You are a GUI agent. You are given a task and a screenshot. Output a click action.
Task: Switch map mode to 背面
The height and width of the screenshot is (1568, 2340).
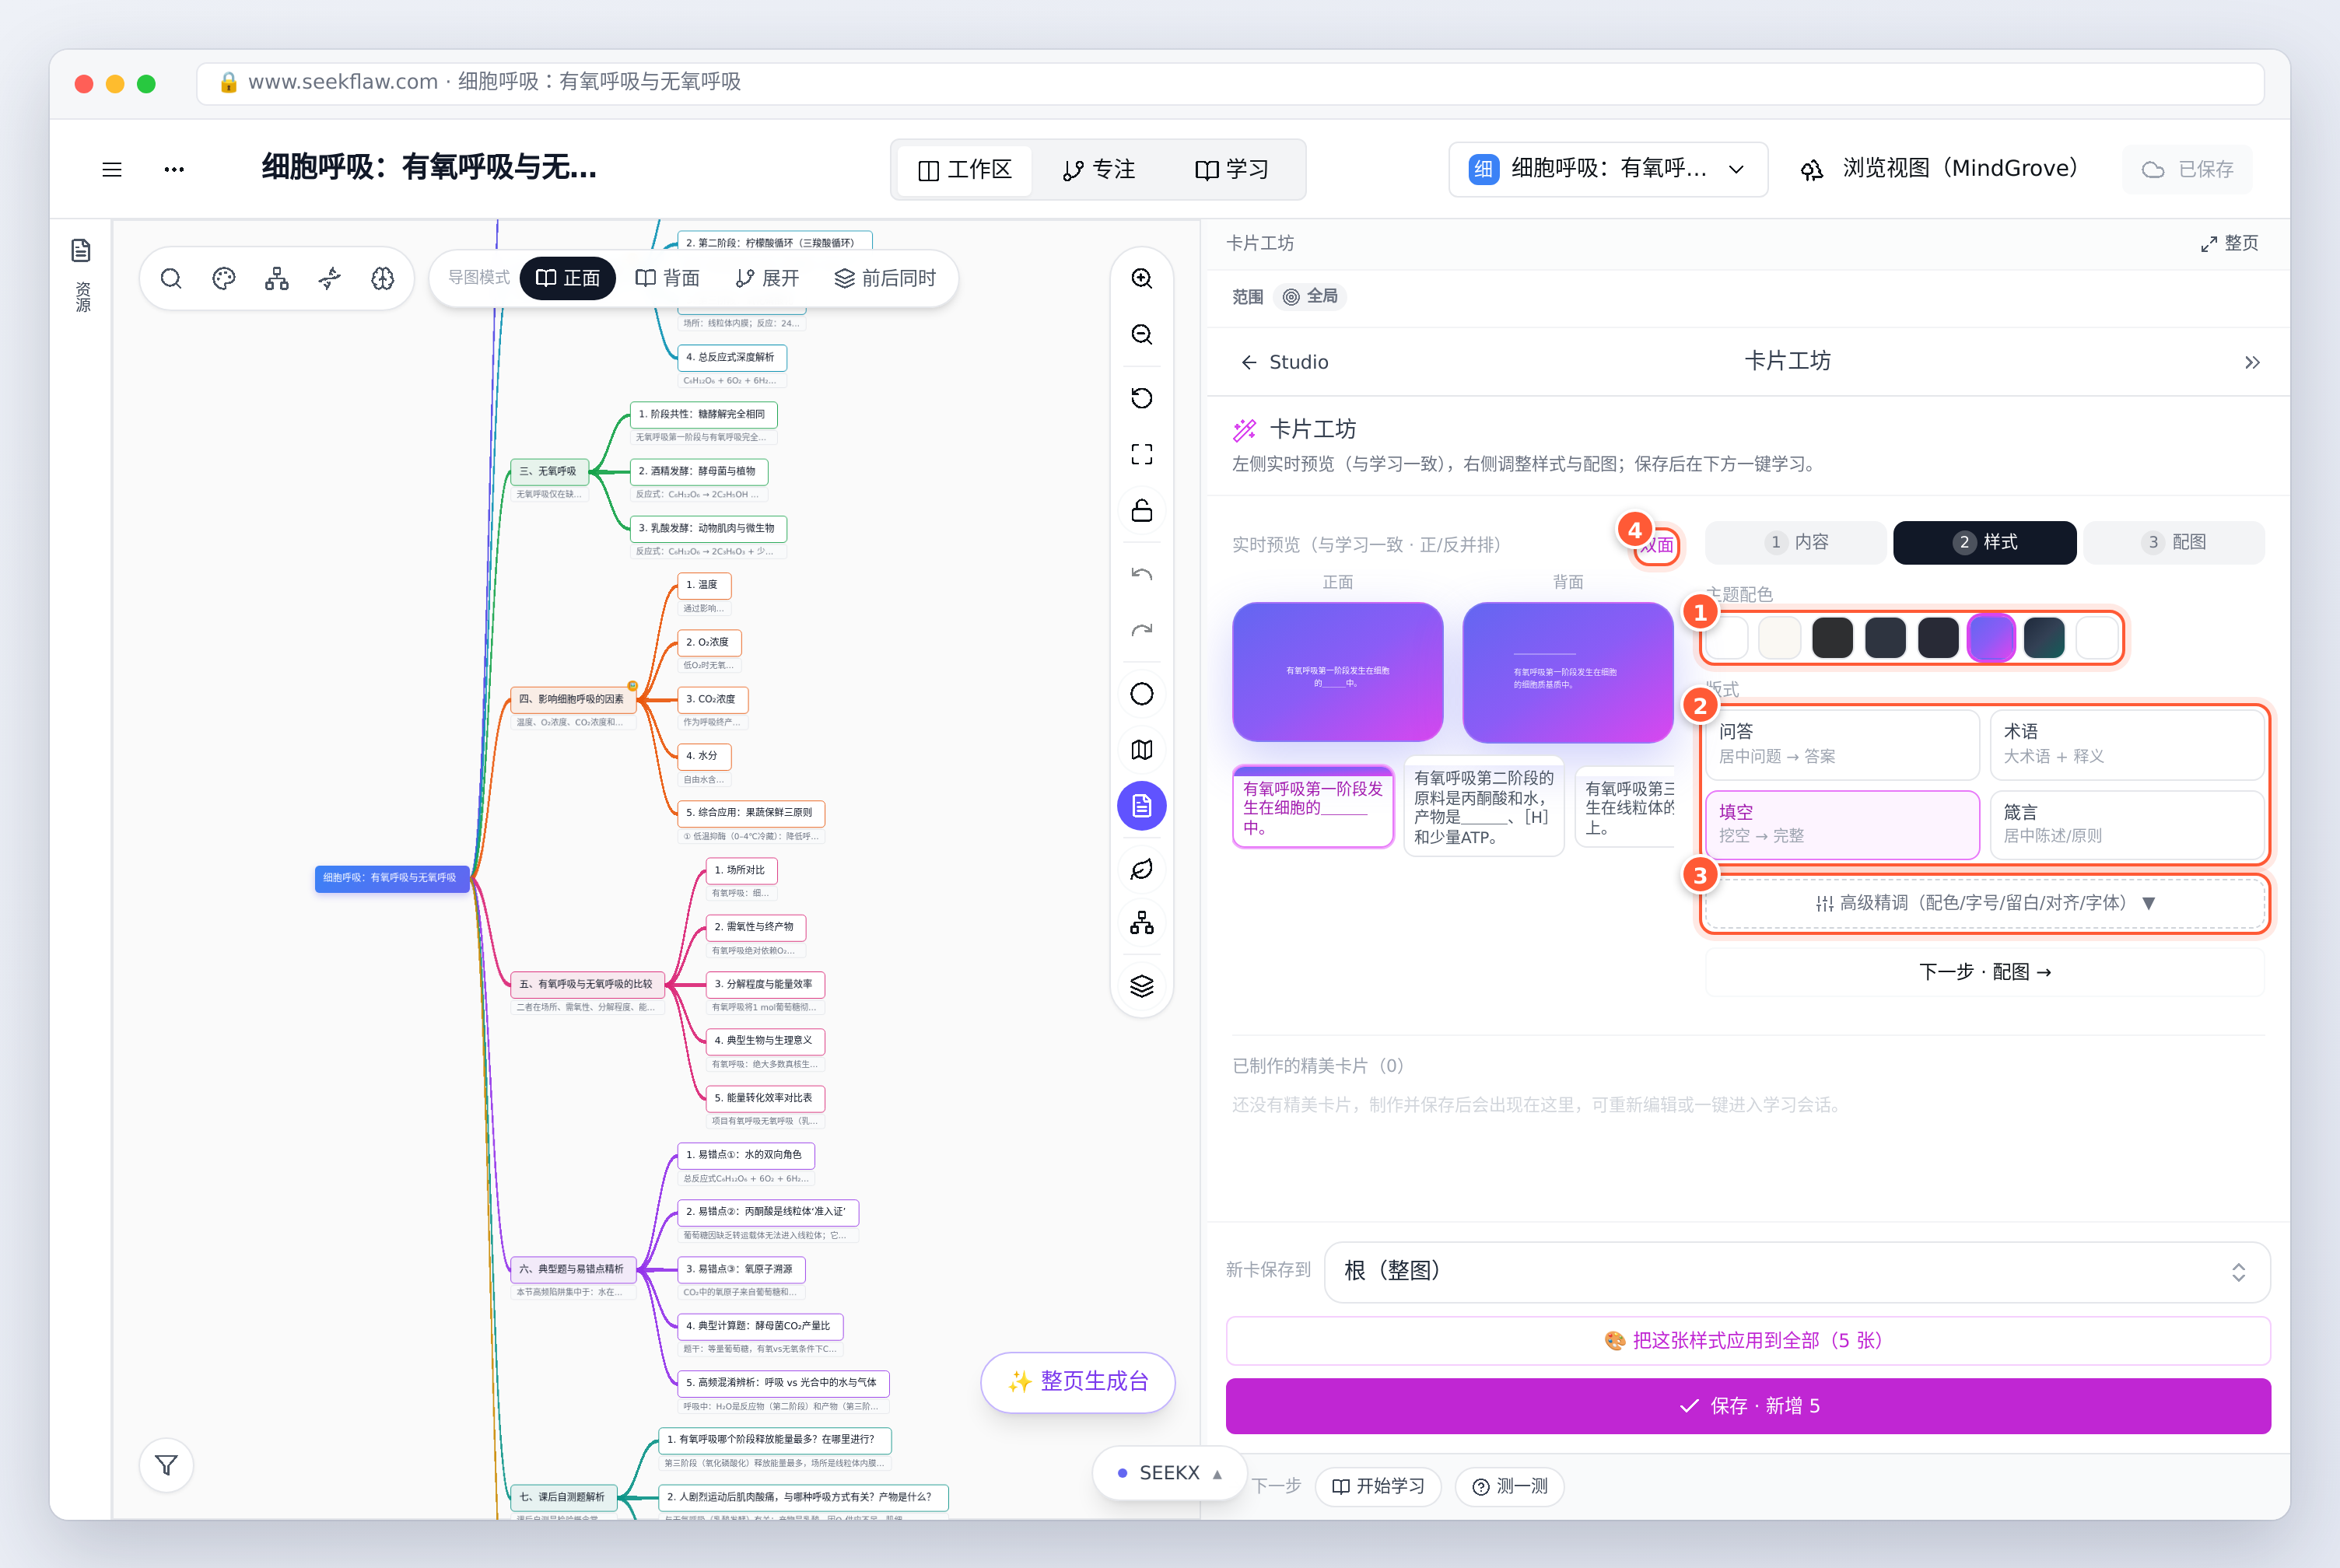pos(667,278)
